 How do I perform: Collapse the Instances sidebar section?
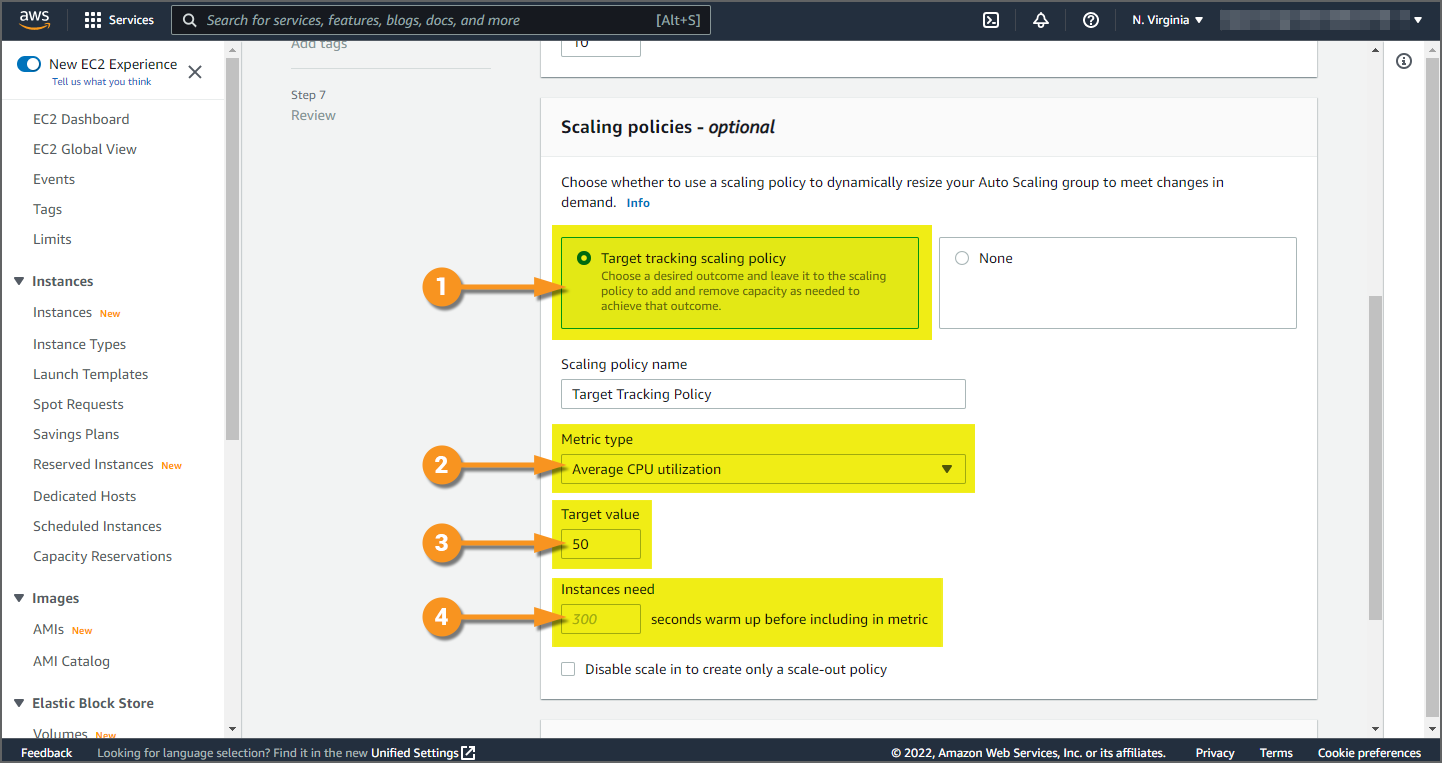19,281
